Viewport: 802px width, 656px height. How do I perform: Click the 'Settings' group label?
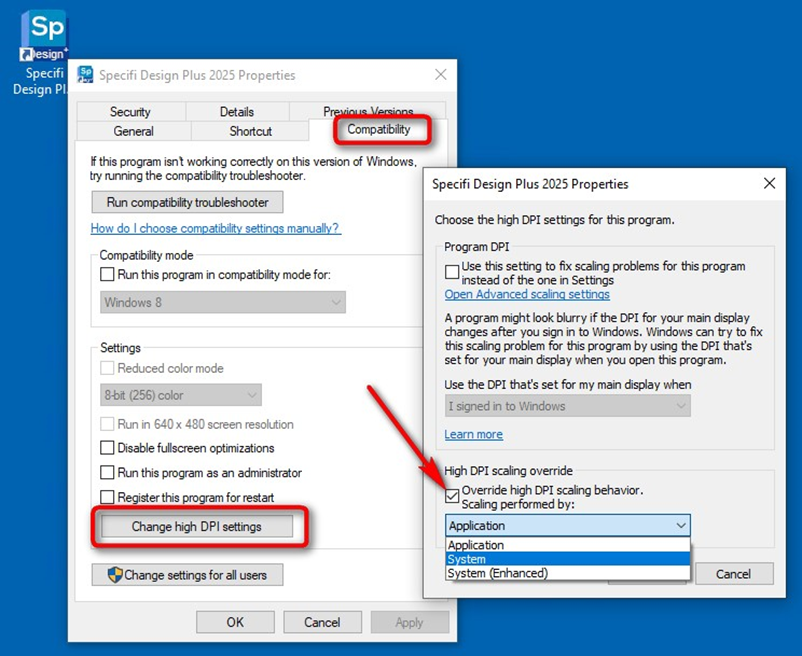tap(120, 348)
